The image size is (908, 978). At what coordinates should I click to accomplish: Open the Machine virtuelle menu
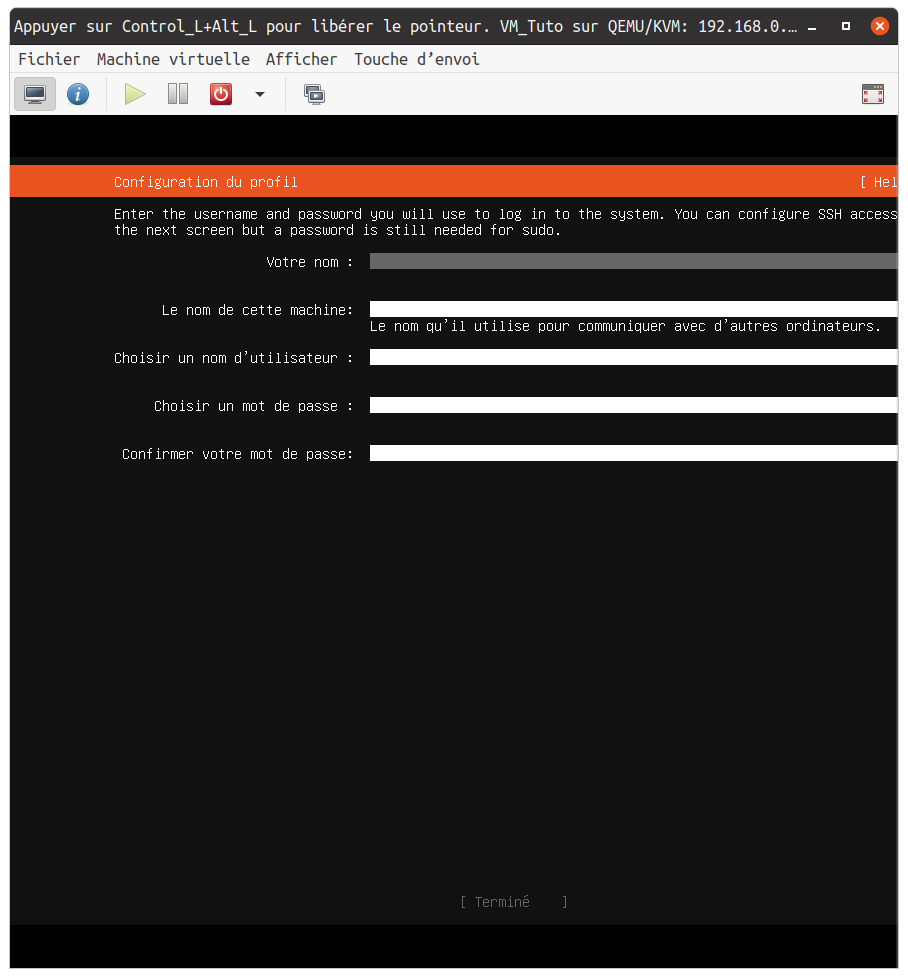click(173, 59)
